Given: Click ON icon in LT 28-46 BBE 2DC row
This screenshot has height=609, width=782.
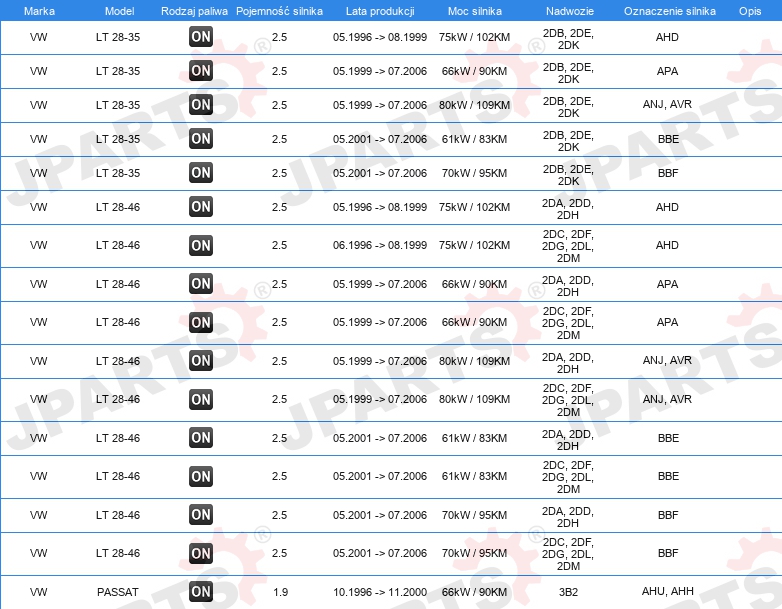Looking at the screenshot, I should (x=201, y=476).
